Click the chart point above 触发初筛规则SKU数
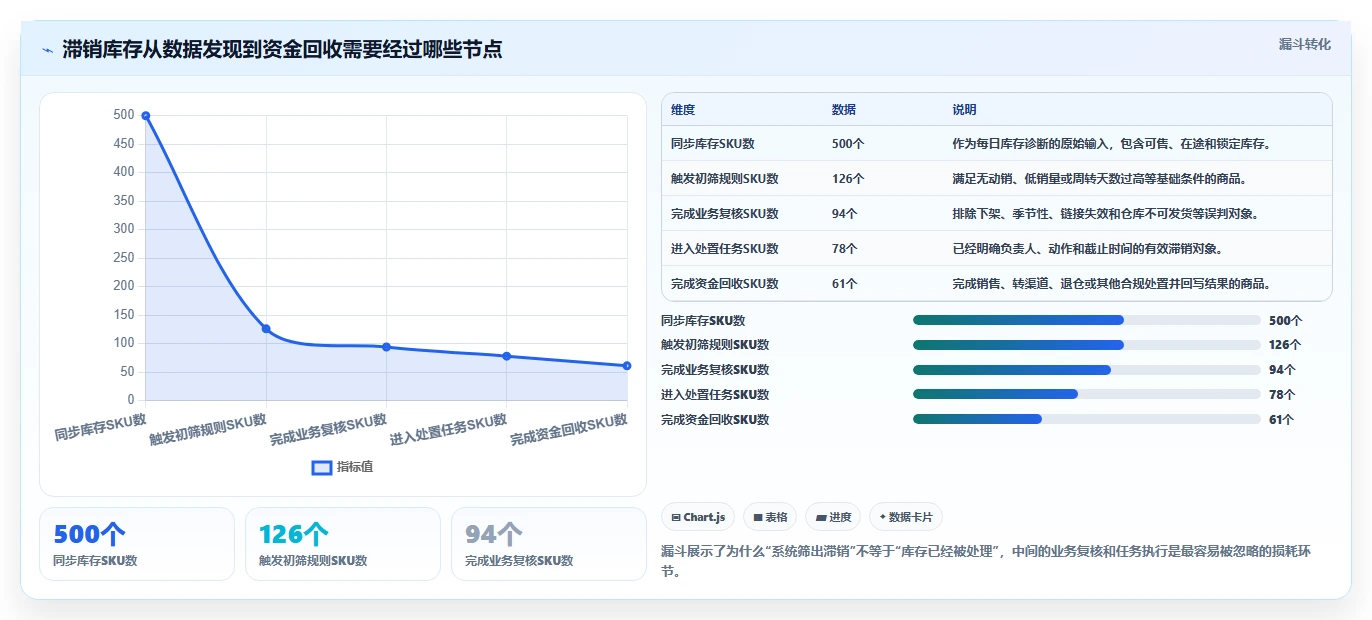This screenshot has height=620, width=1372. (x=266, y=329)
